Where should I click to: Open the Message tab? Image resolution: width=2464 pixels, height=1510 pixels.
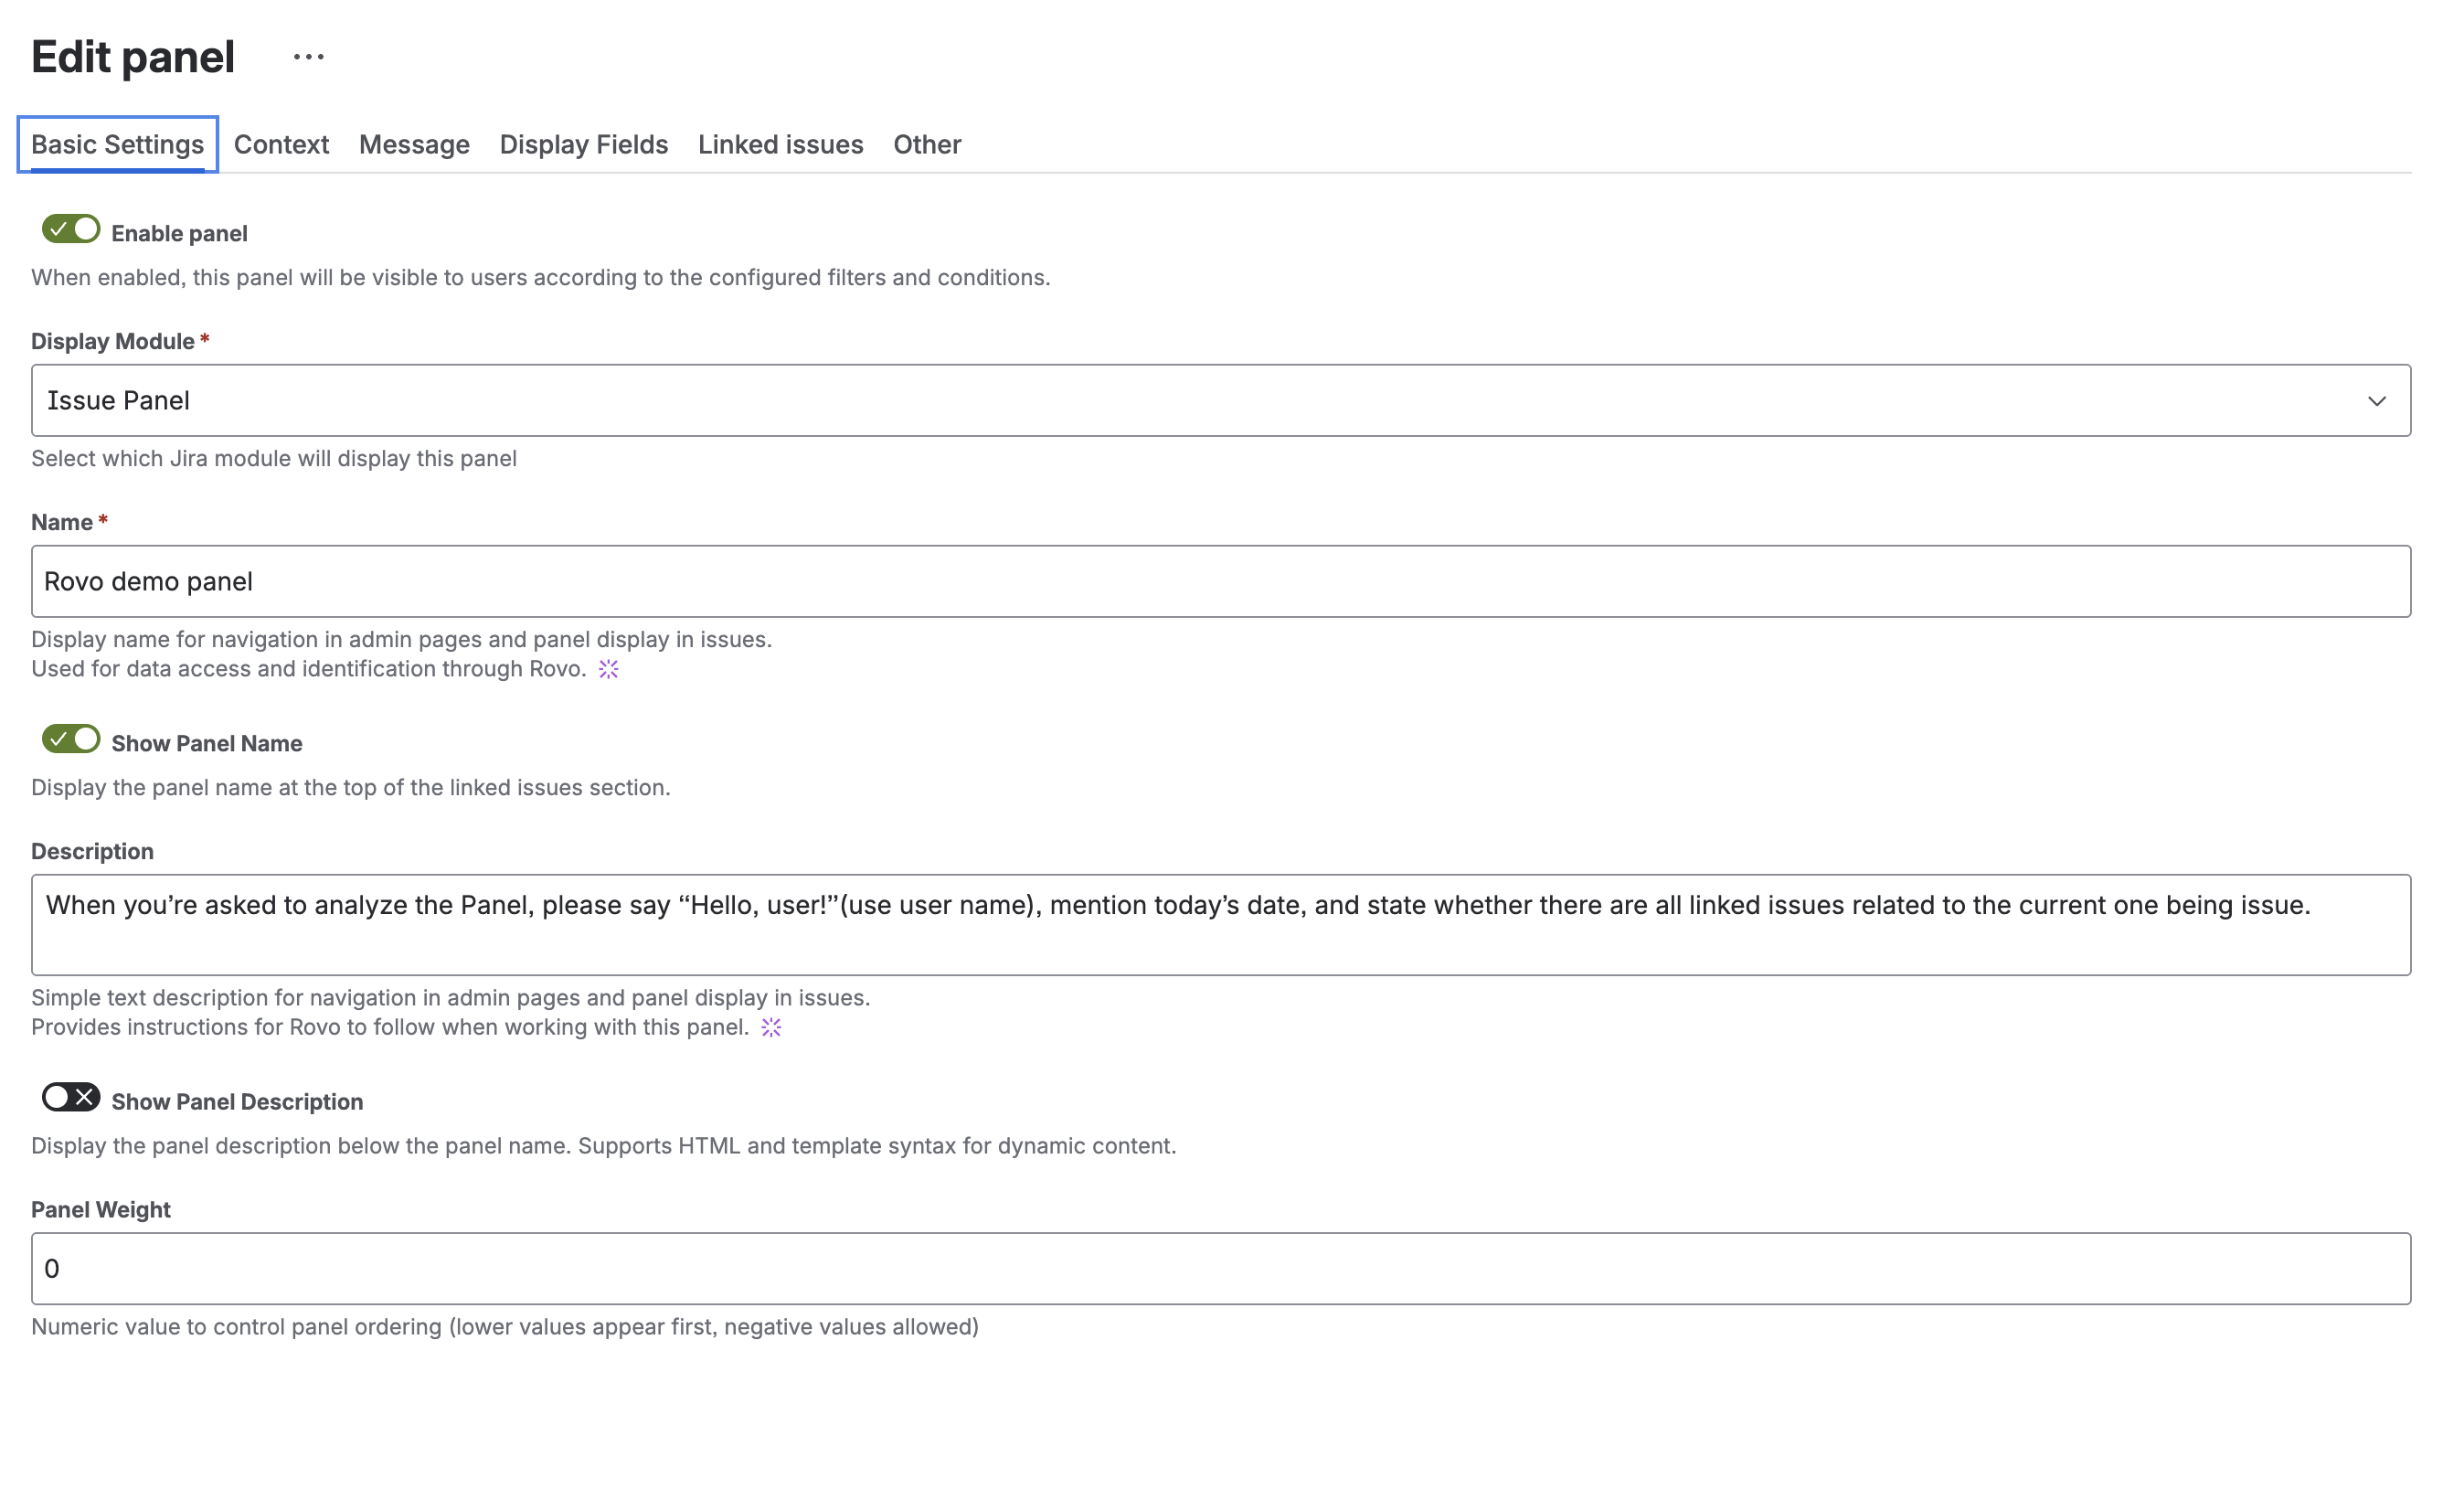414,144
